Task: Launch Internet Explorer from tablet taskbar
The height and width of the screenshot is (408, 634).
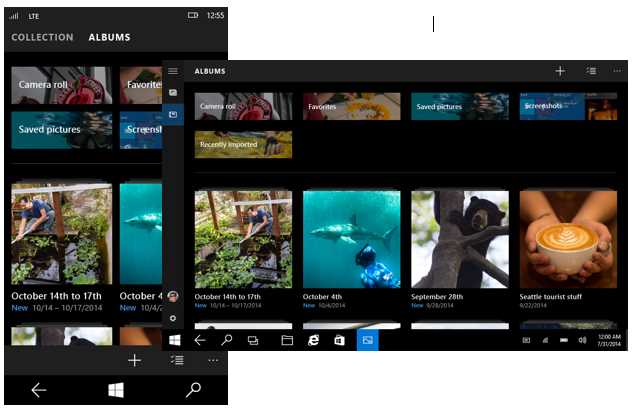Action: 313,340
